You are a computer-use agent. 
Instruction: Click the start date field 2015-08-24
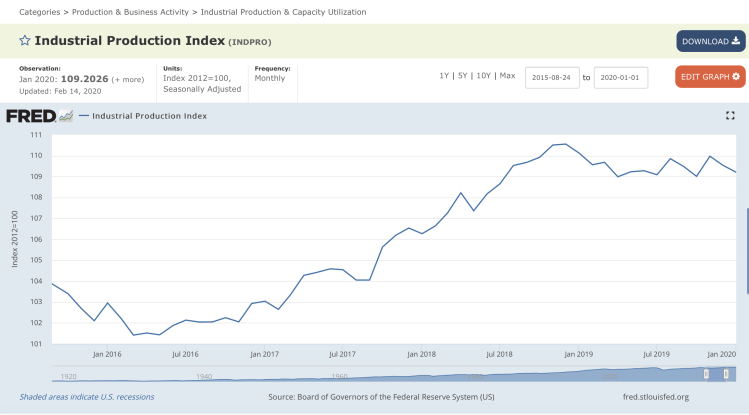(552, 77)
